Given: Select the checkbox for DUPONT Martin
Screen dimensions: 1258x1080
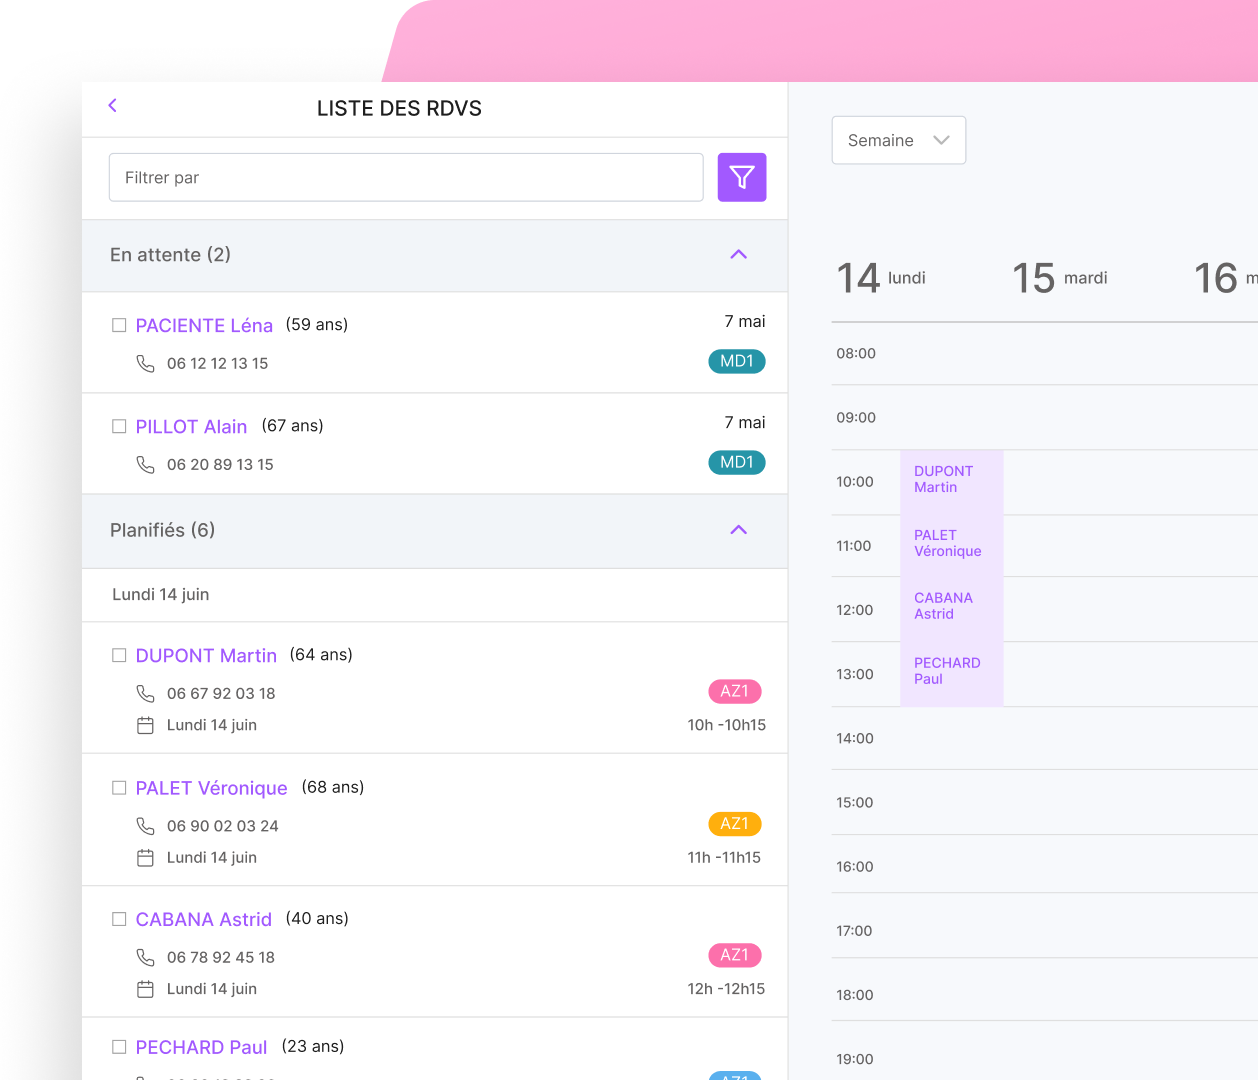Looking at the screenshot, I should tap(119, 655).
